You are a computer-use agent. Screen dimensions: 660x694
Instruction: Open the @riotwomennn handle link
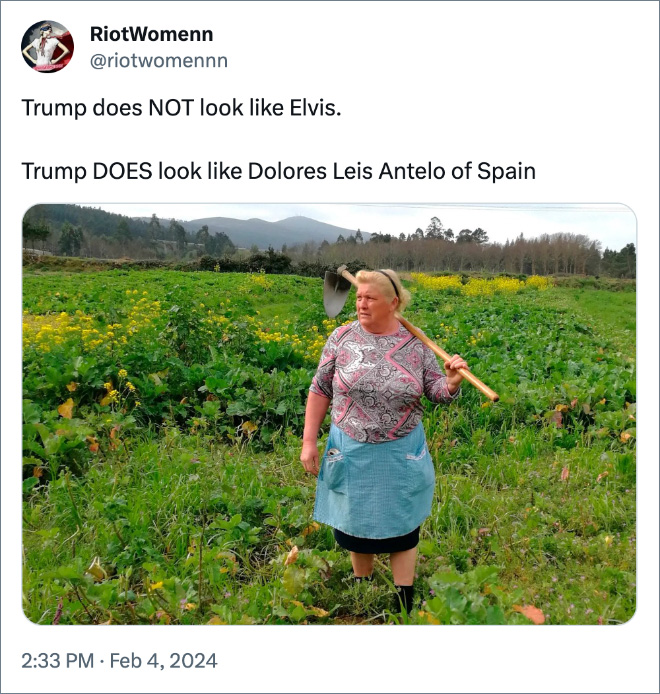[x=165, y=61]
